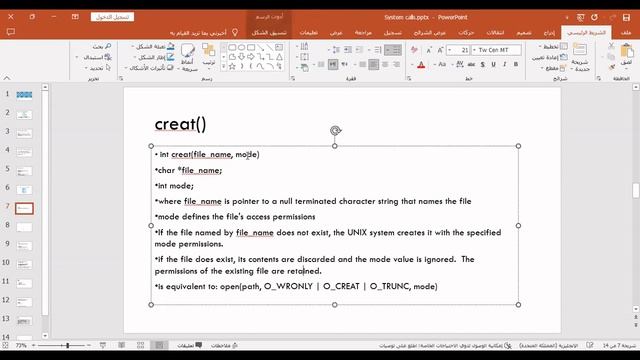The height and width of the screenshot is (360, 640).
Task: Pick the star shape in shapes gallery
Action: [x=232, y=66]
